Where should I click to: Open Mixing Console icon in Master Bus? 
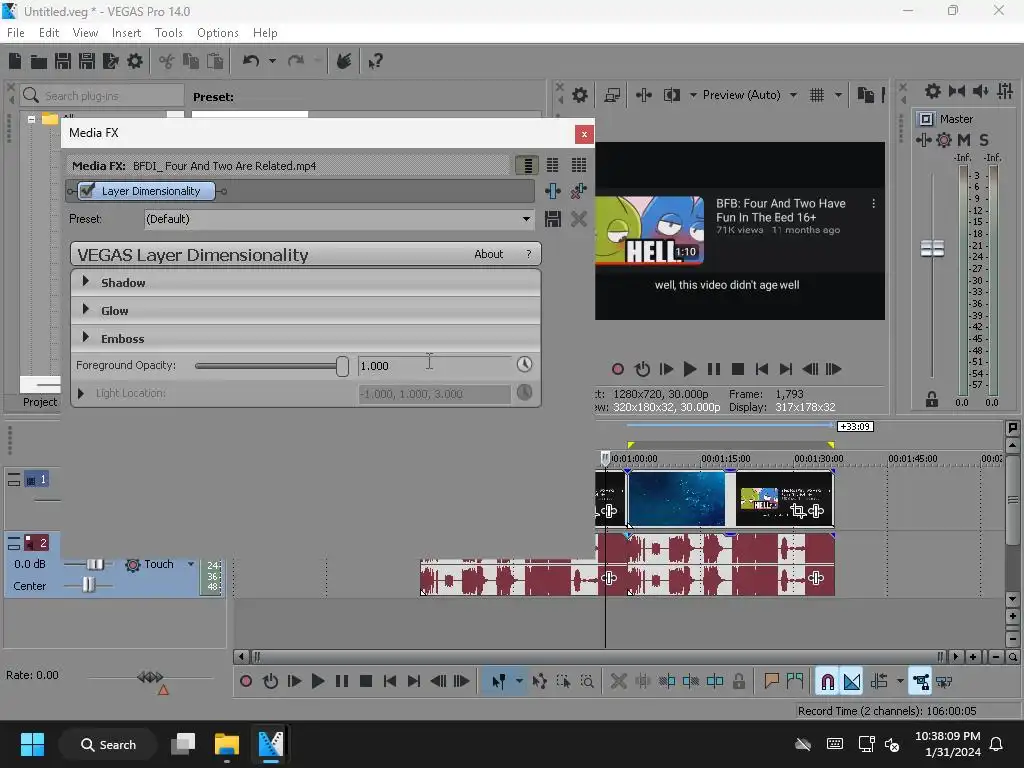pyautogui.click(x=1005, y=91)
